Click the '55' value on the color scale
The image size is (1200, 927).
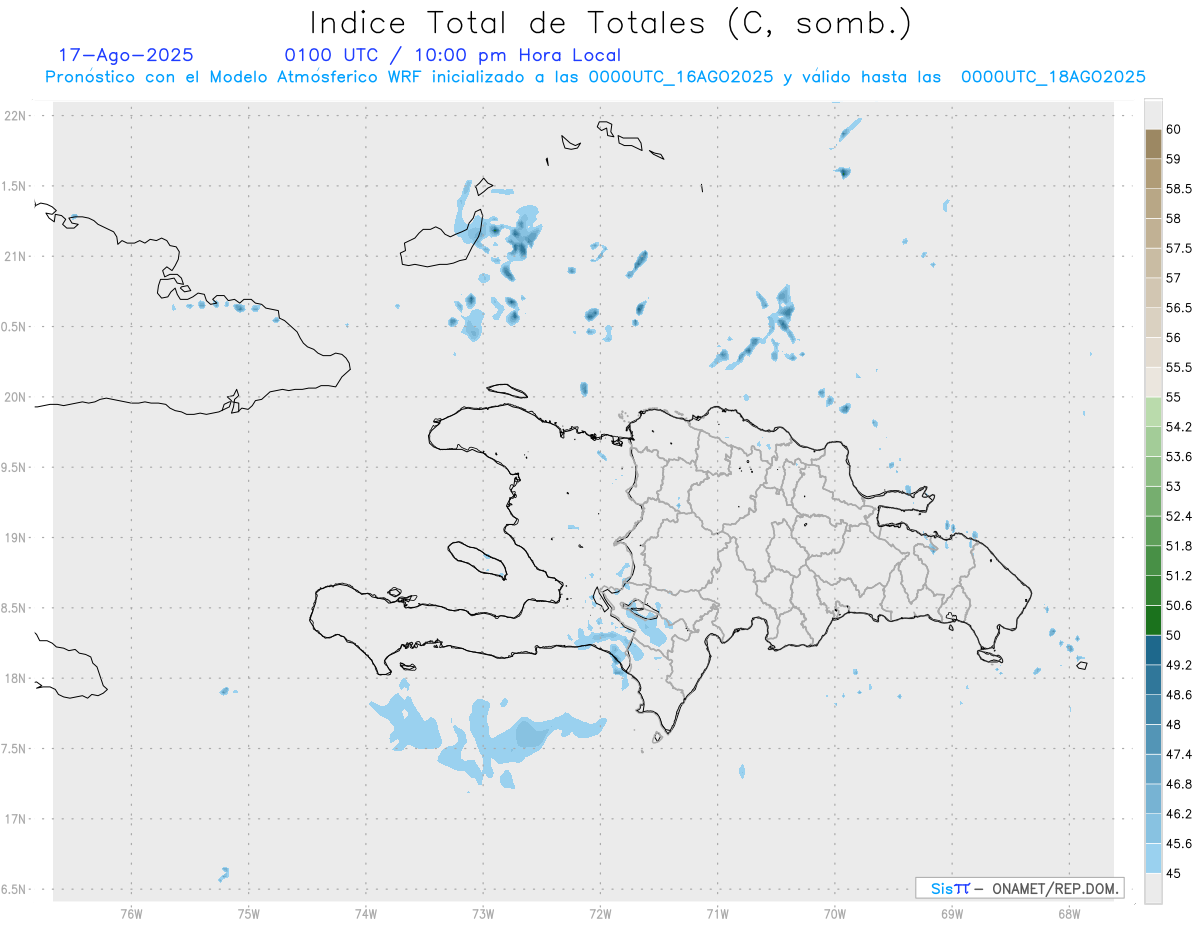point(1174,397)
